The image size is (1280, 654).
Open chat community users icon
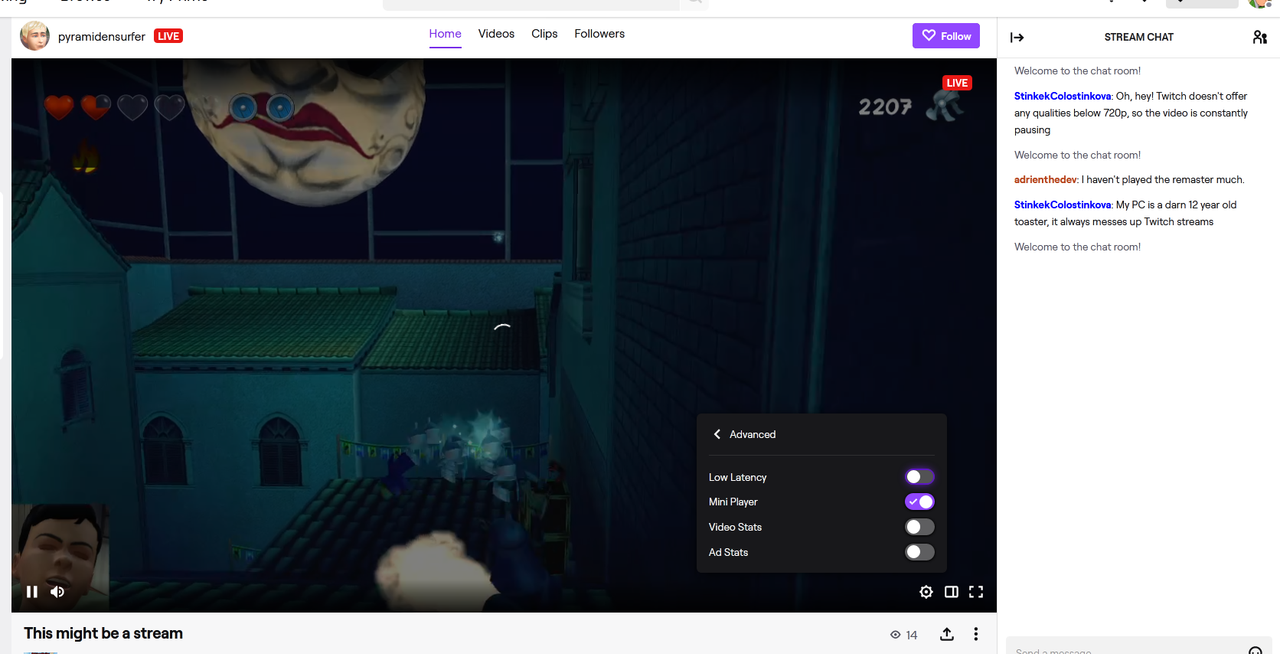pos(1259,37)
